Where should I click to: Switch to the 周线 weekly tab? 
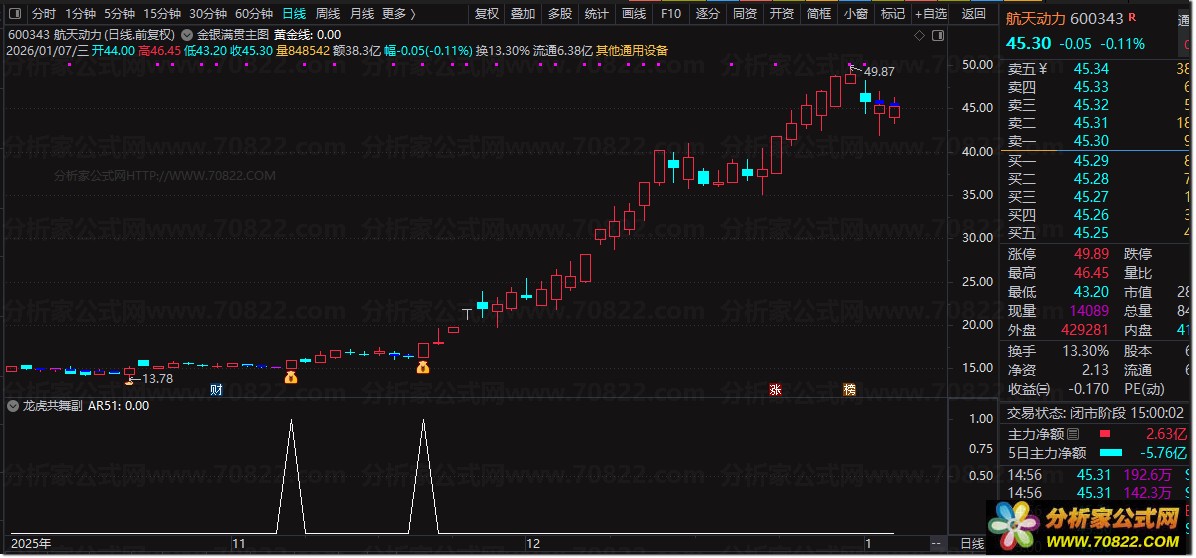(x=327, y=14)
